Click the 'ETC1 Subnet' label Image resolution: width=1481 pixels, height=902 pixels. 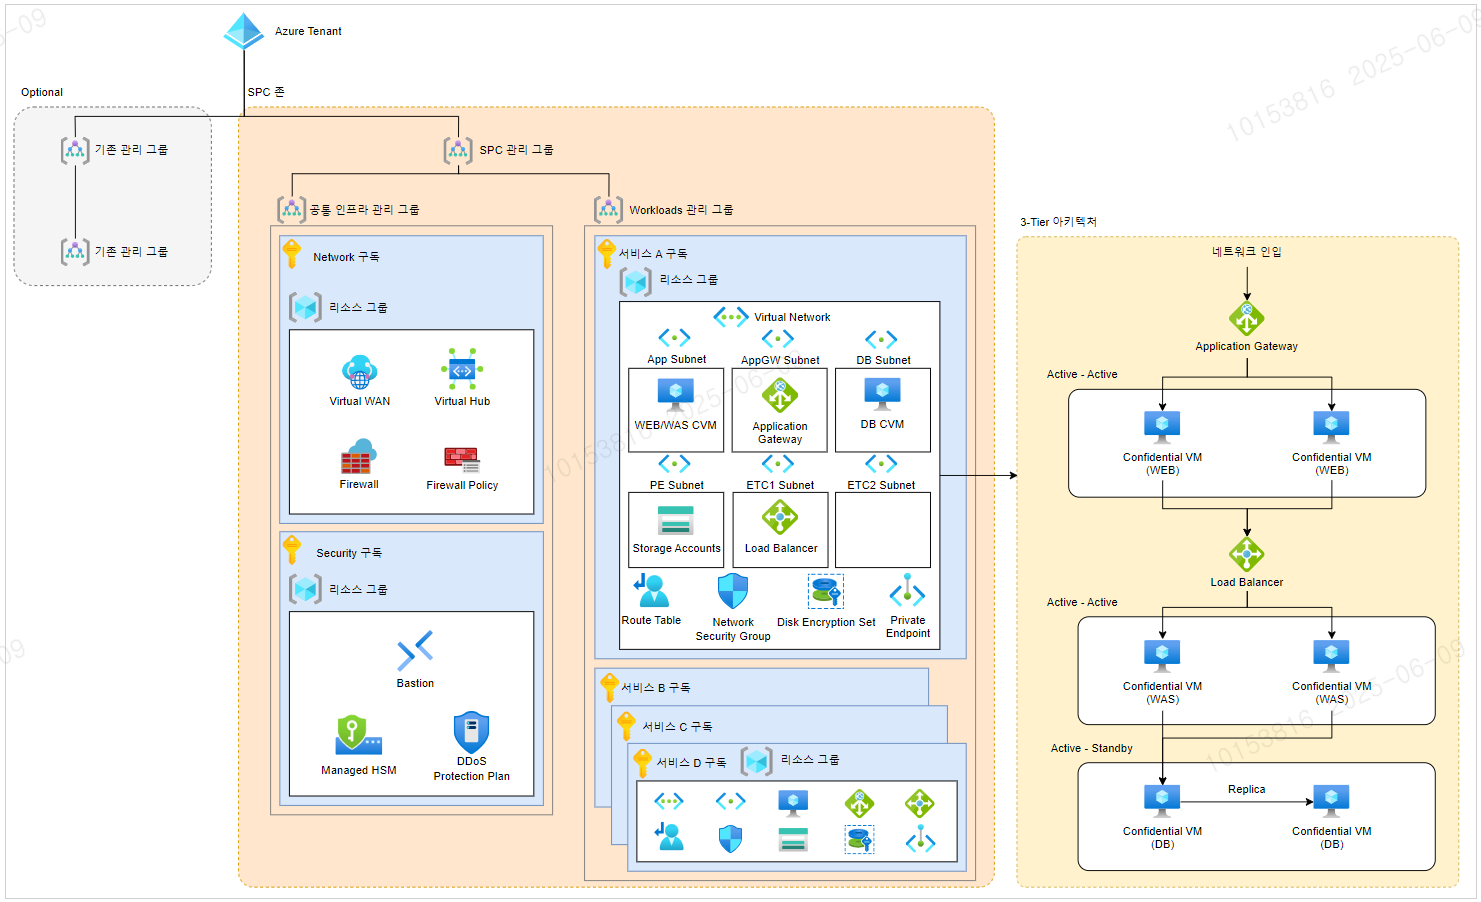(780, 485)
